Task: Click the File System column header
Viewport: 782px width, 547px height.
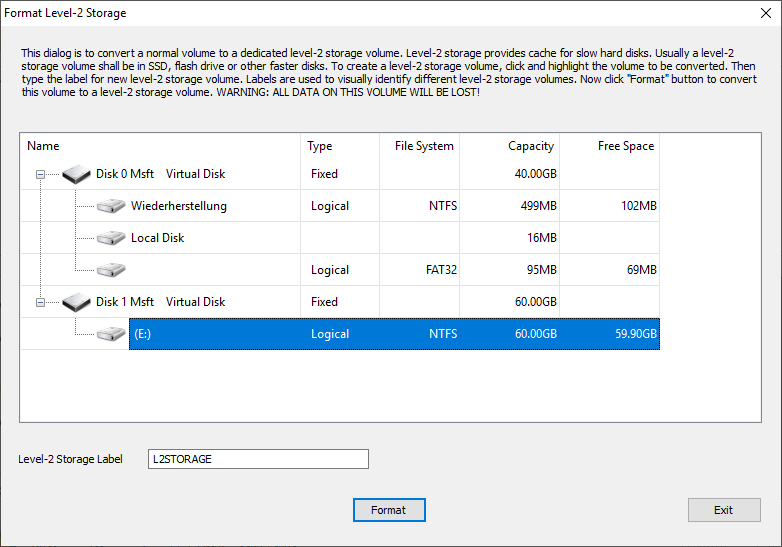Action: (424, 146)
